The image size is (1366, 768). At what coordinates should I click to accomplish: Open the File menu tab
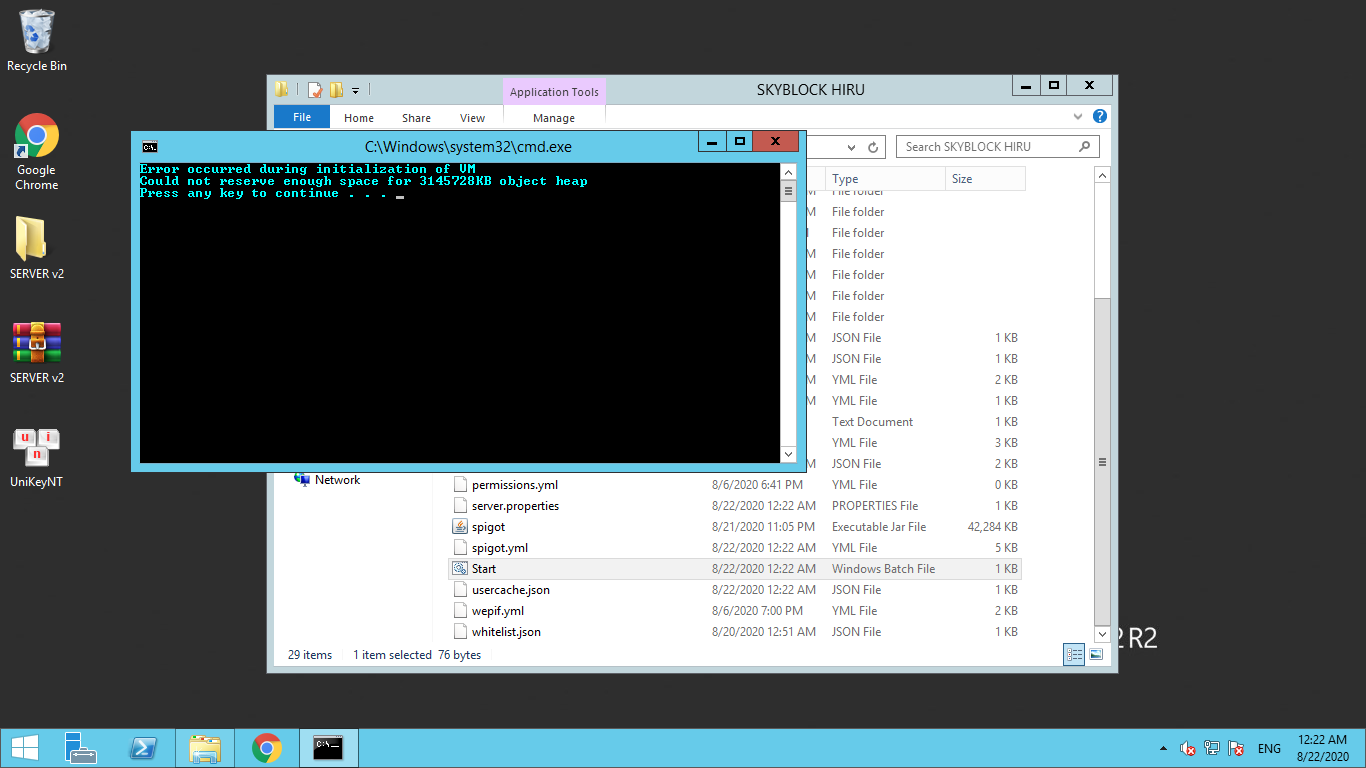pos(302,117)
